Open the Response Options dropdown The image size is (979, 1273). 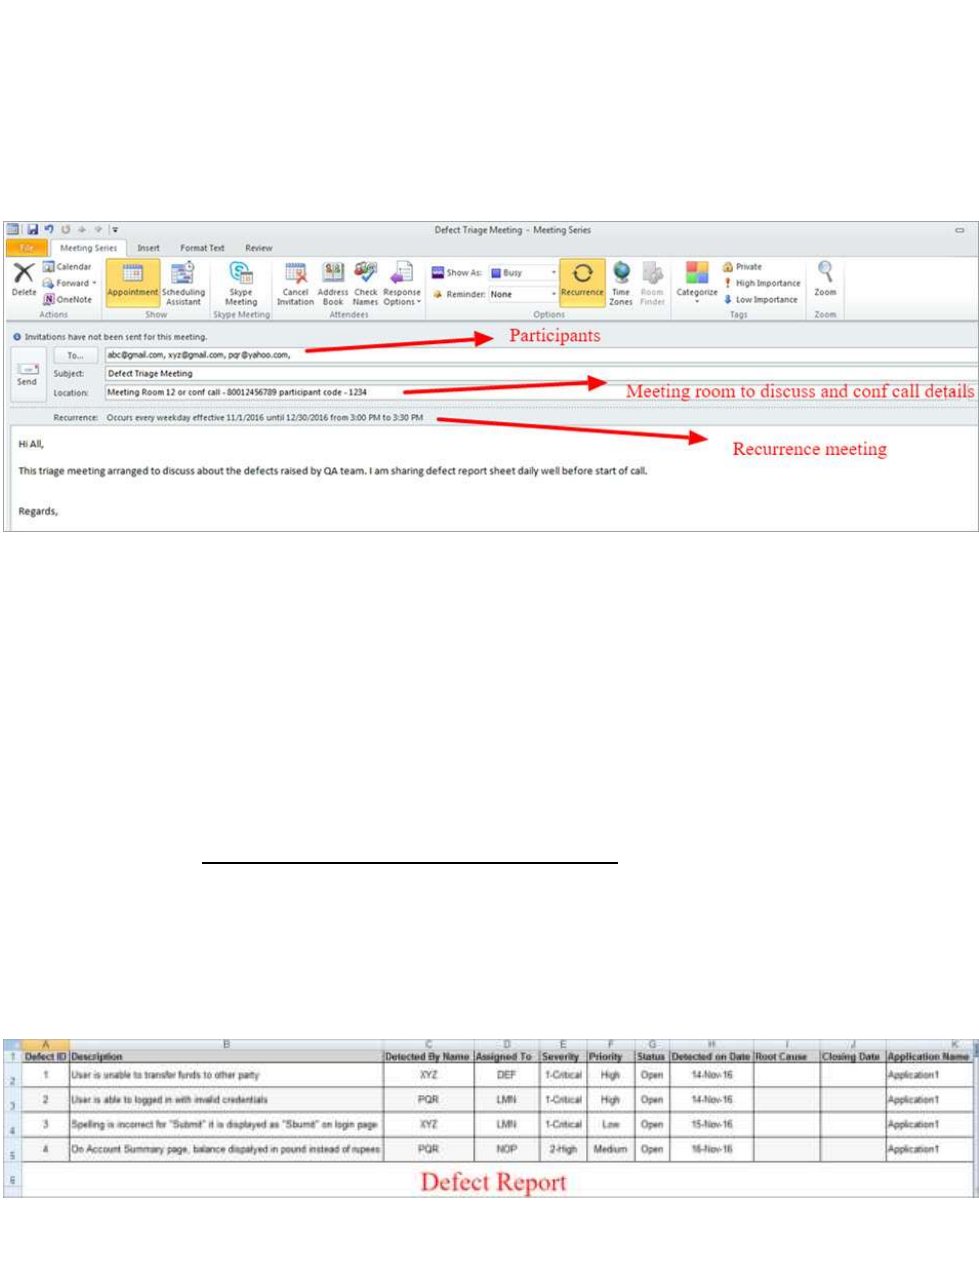pyautogui.click(x=402, y=283)
